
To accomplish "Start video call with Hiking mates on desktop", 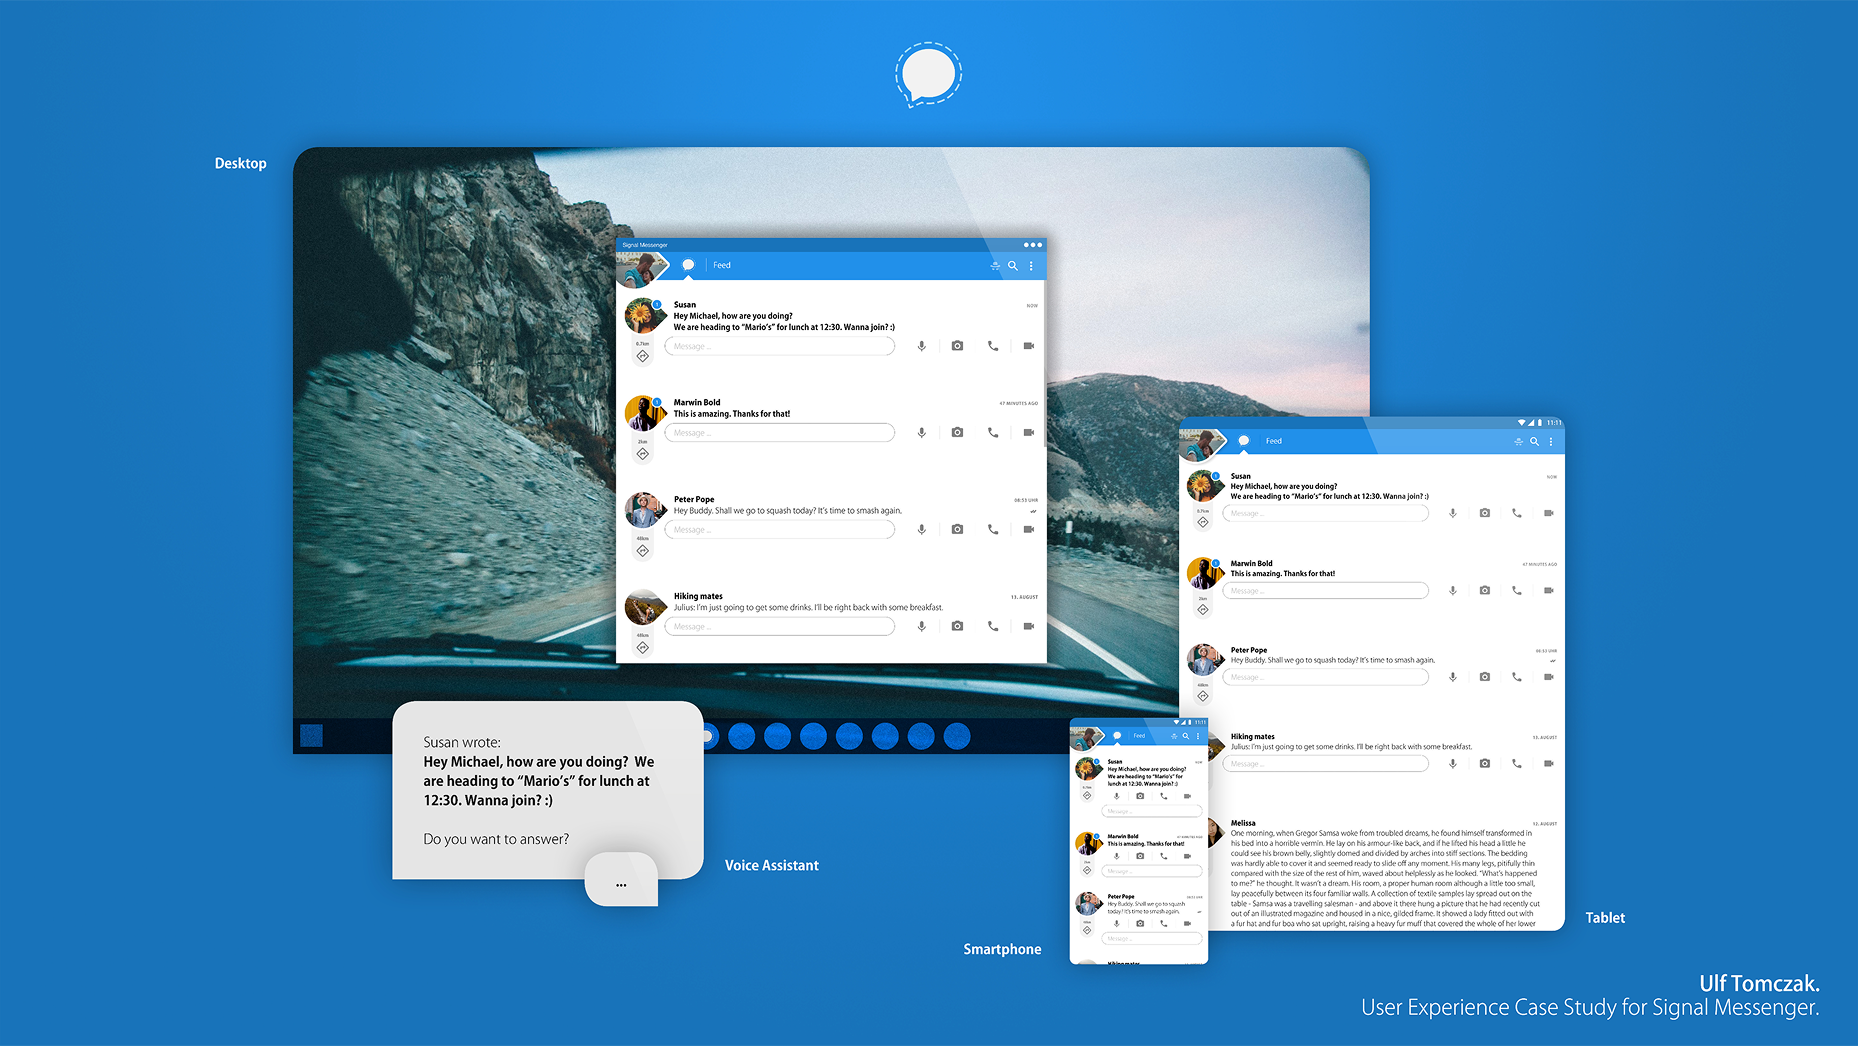I will (x=1028, y=626).
